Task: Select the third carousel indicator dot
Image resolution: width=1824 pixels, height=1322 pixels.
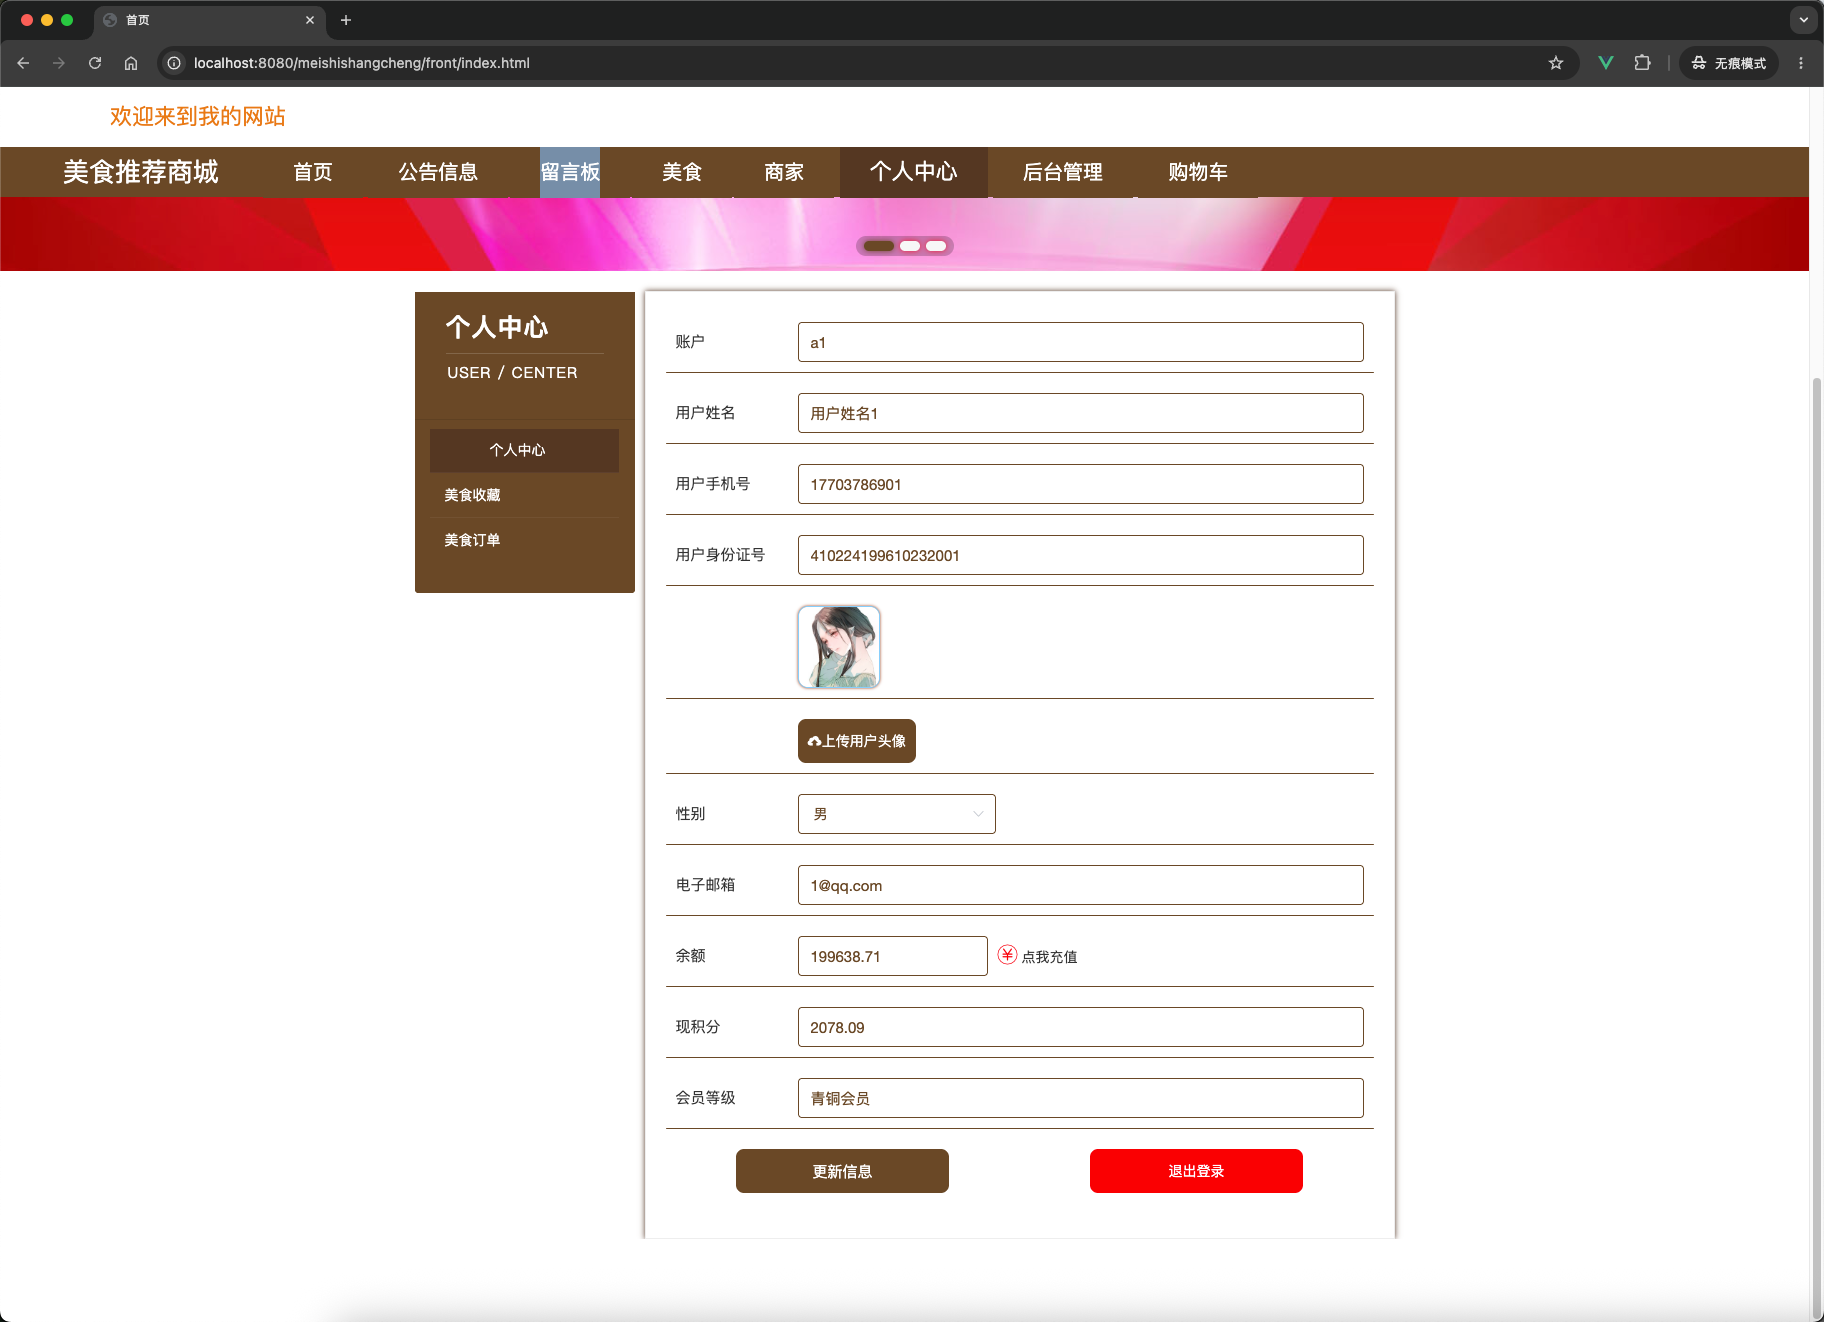Action: 936,246
